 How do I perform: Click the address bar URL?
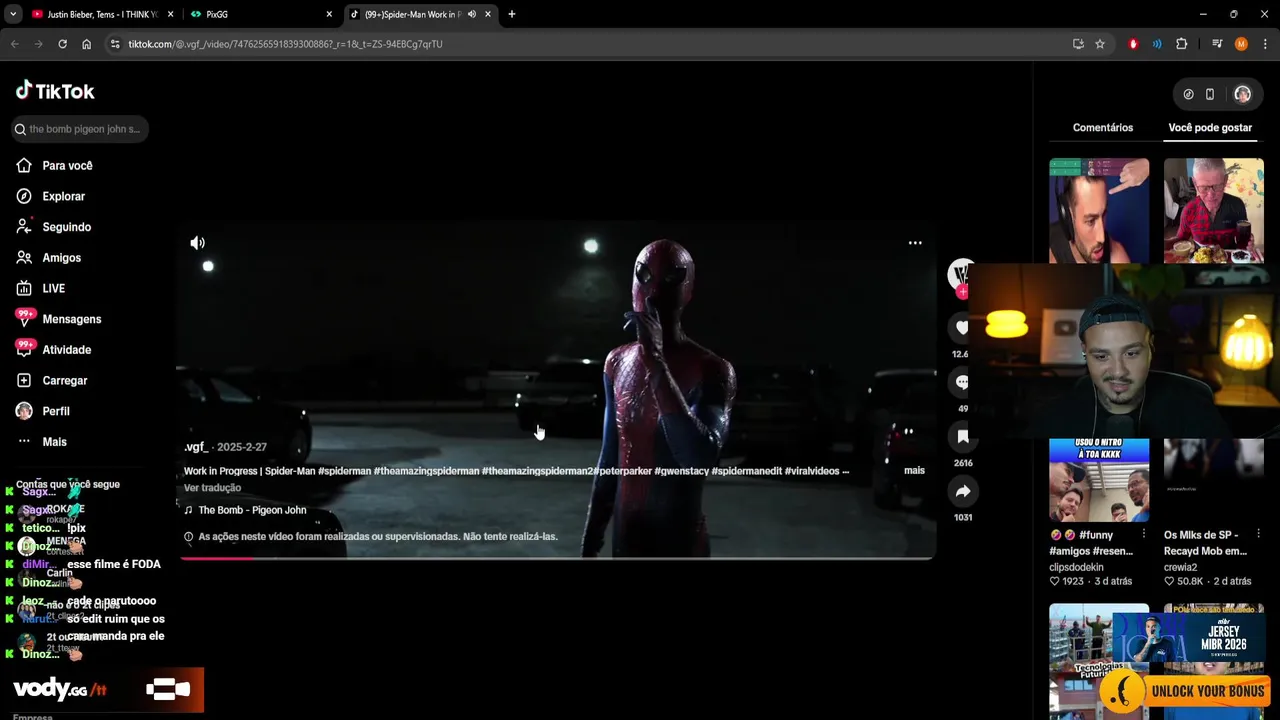pos(285,44)
